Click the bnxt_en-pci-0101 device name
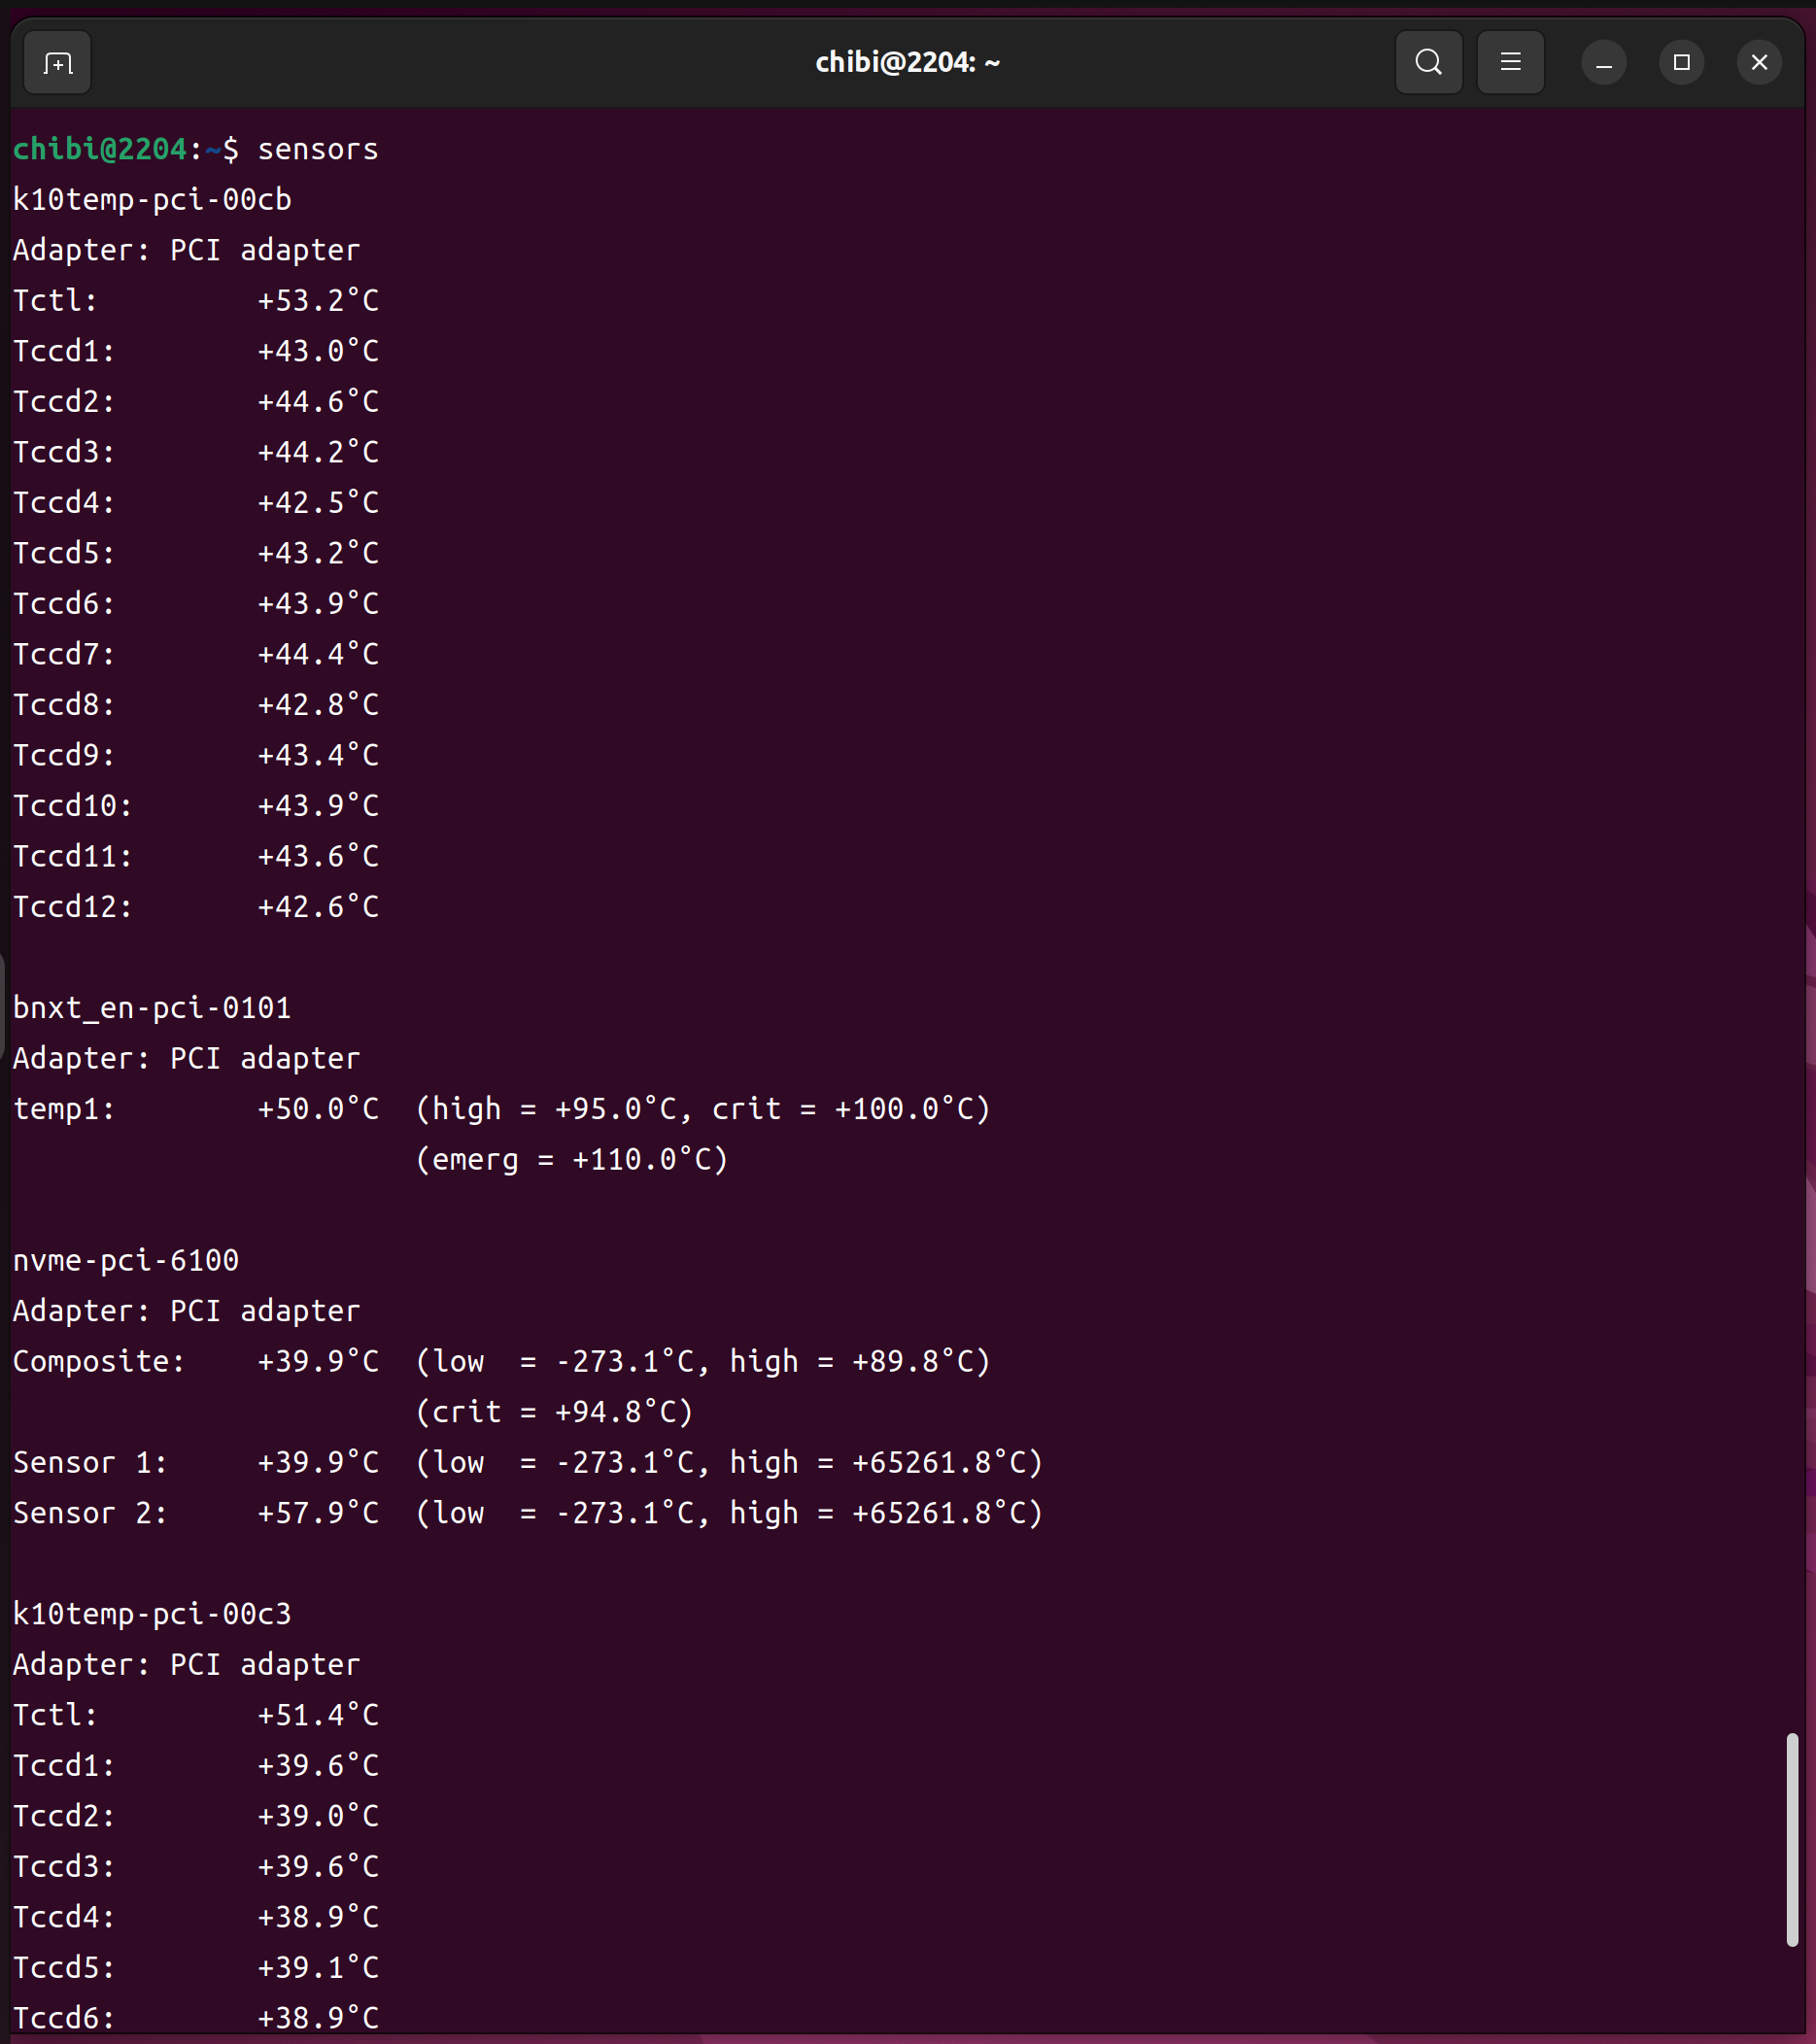Viewport: 1816px width, 2044px height. click(152, 1008)
